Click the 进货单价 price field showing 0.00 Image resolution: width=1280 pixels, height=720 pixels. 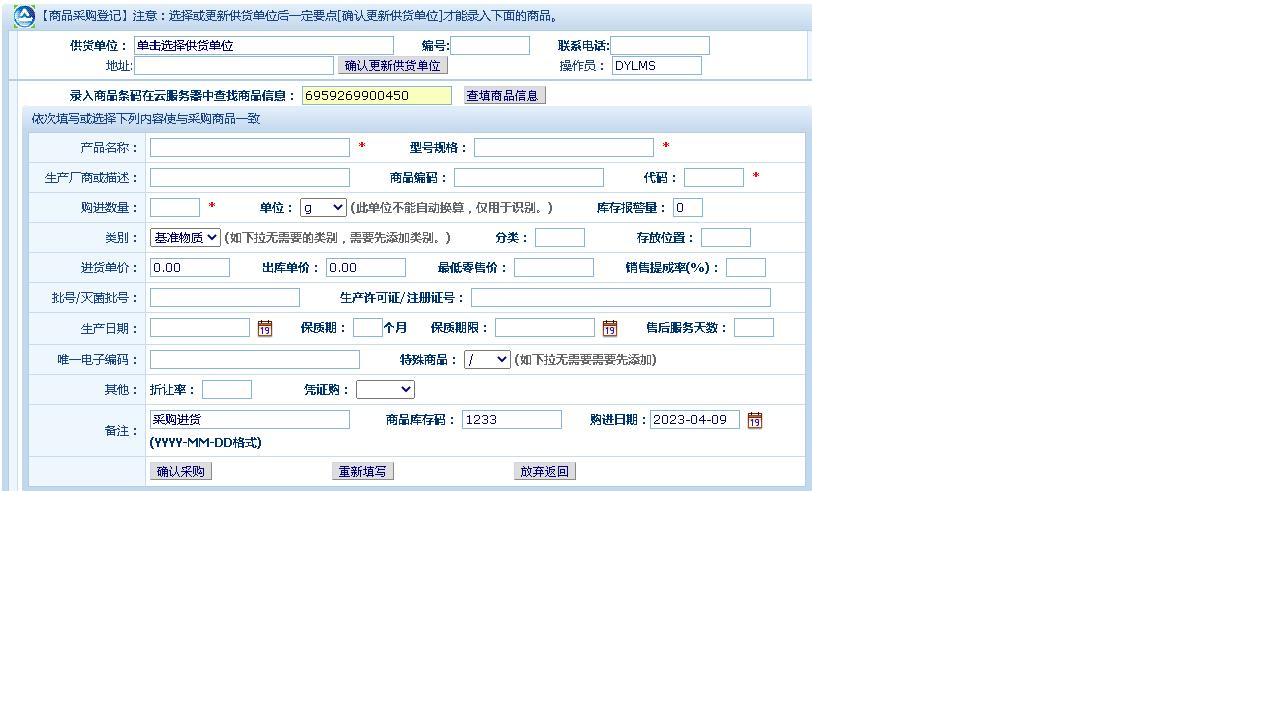(x=190, y=267)
